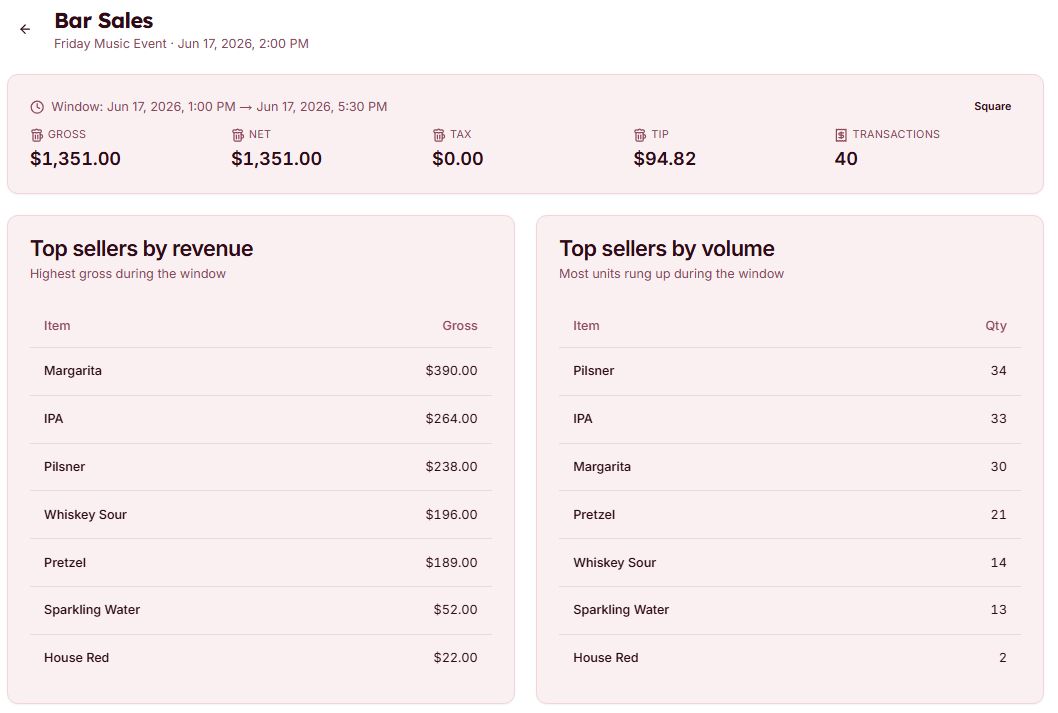
Task: Click the Item header in volume table
Action: click(x=586, y=326)
